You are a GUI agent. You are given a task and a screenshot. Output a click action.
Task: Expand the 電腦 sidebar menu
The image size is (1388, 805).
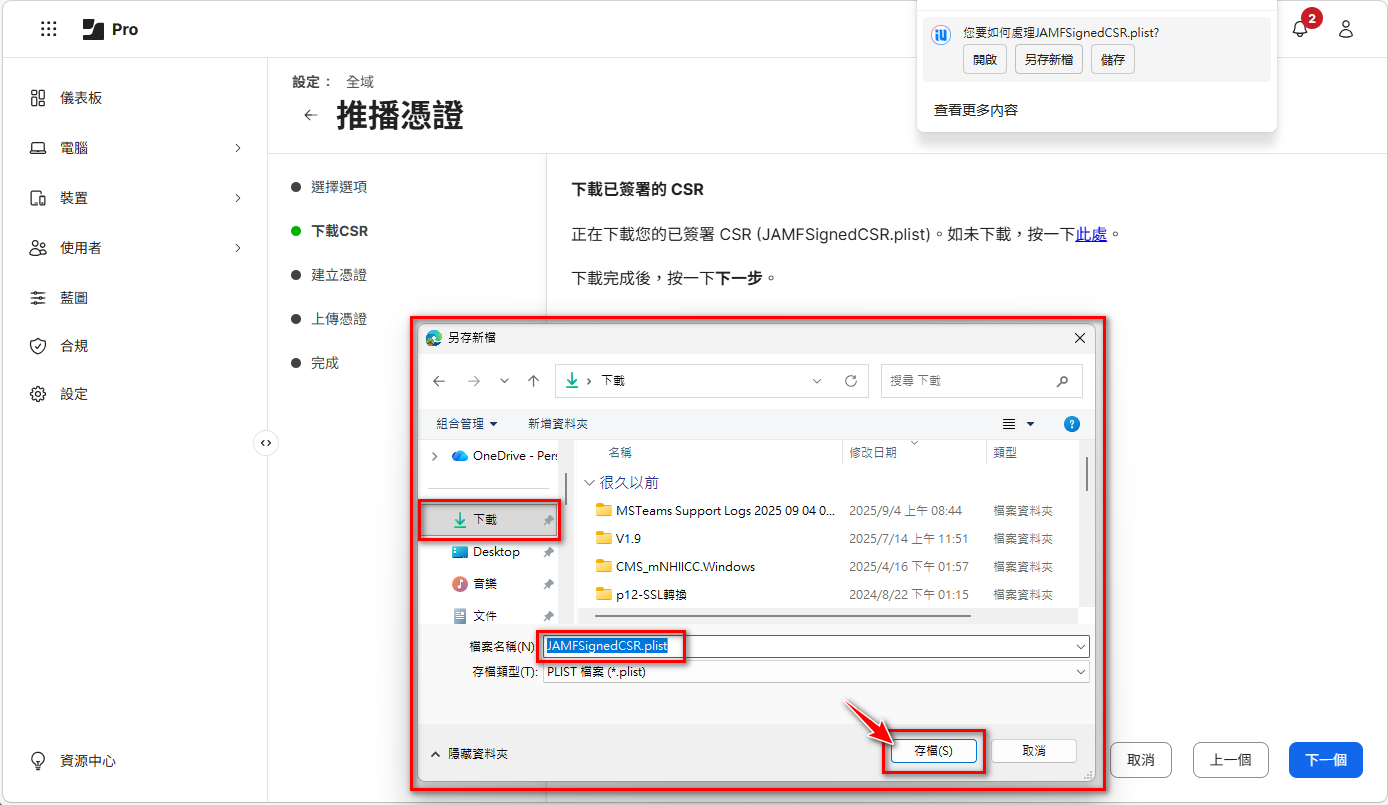[x=238, y=148]
